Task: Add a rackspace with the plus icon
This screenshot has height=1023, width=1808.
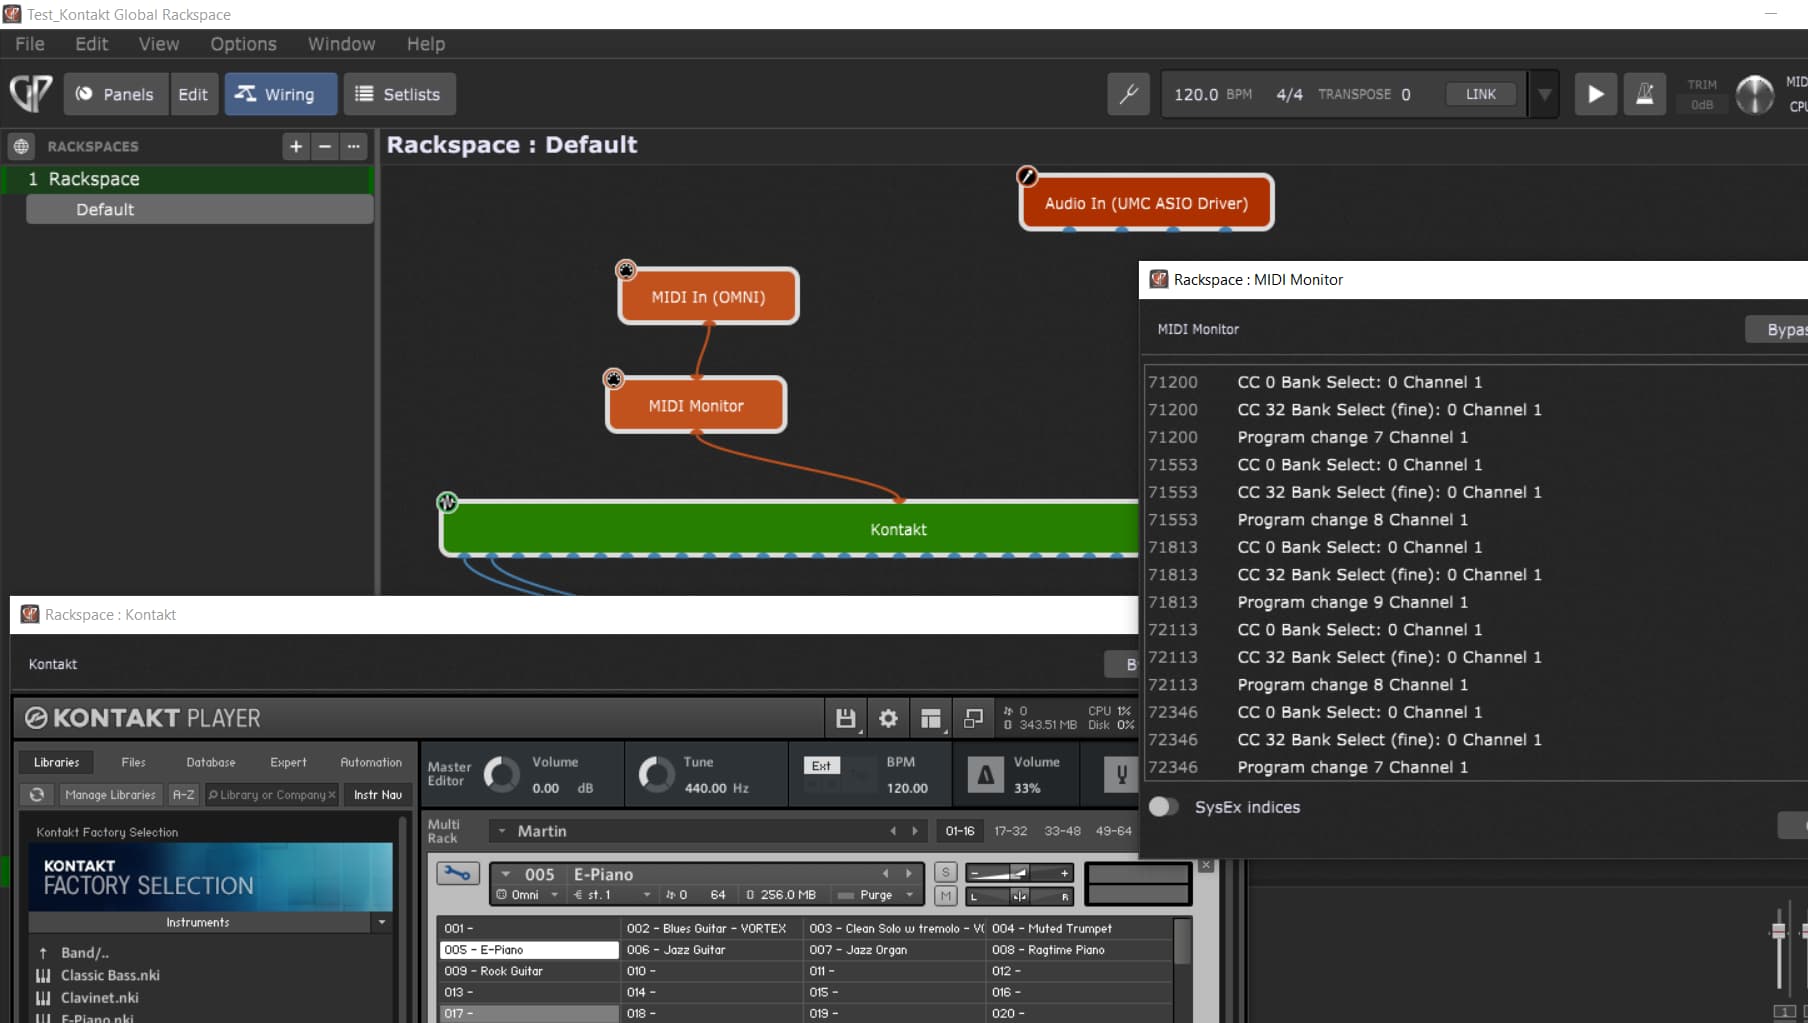Action: click(x=296, y=146)
